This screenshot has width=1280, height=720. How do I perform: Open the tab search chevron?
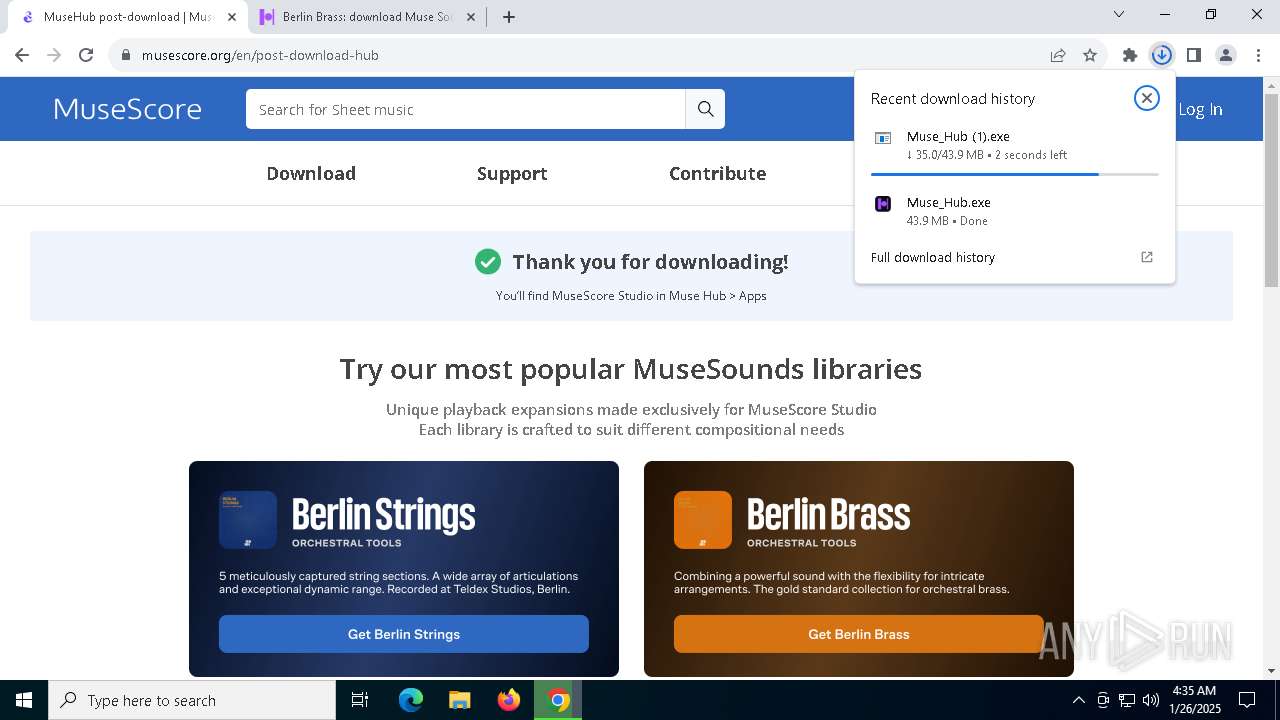(x=1119, y=14)
